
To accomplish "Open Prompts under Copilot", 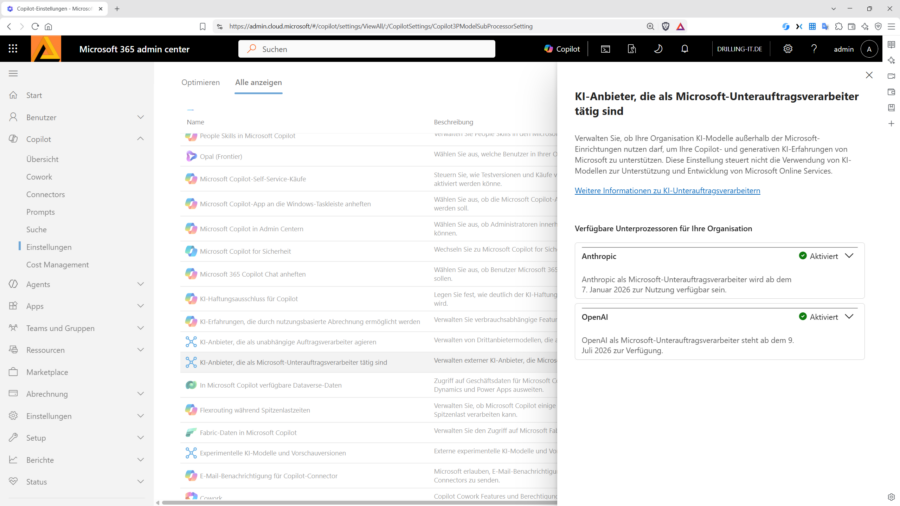I will pyautogui.click(x=40, y=212).
